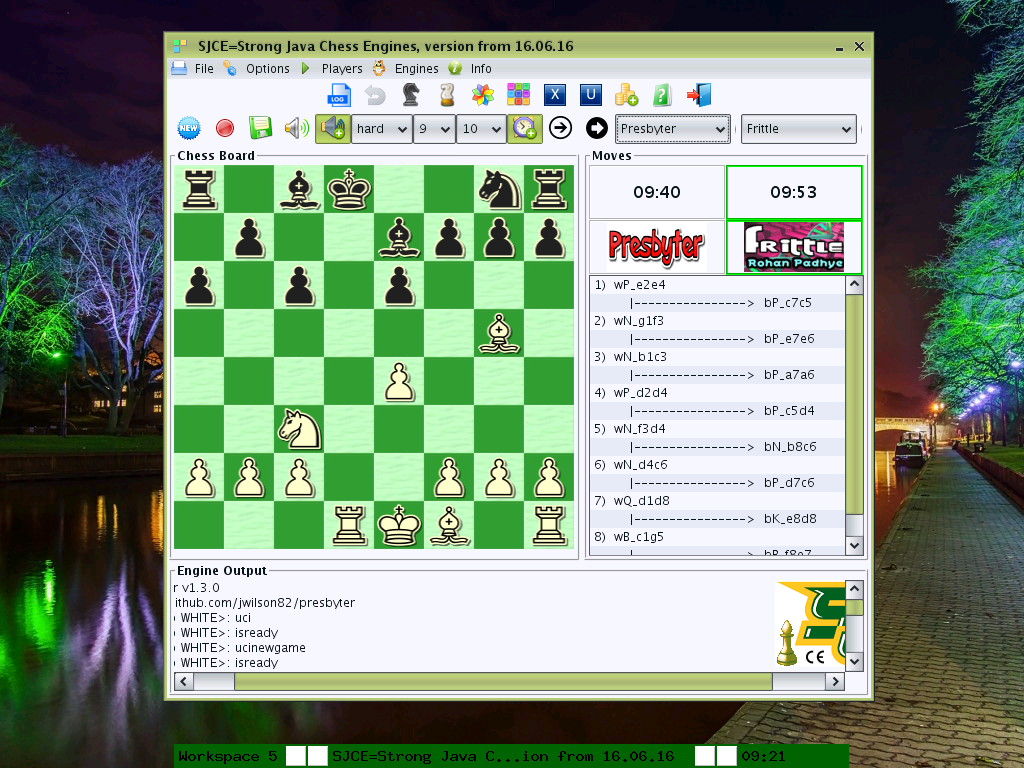The width and height of the screenshot is (1024, 768).
Task: Open the LOG file viewer icon
Action: tap(339, 95)
